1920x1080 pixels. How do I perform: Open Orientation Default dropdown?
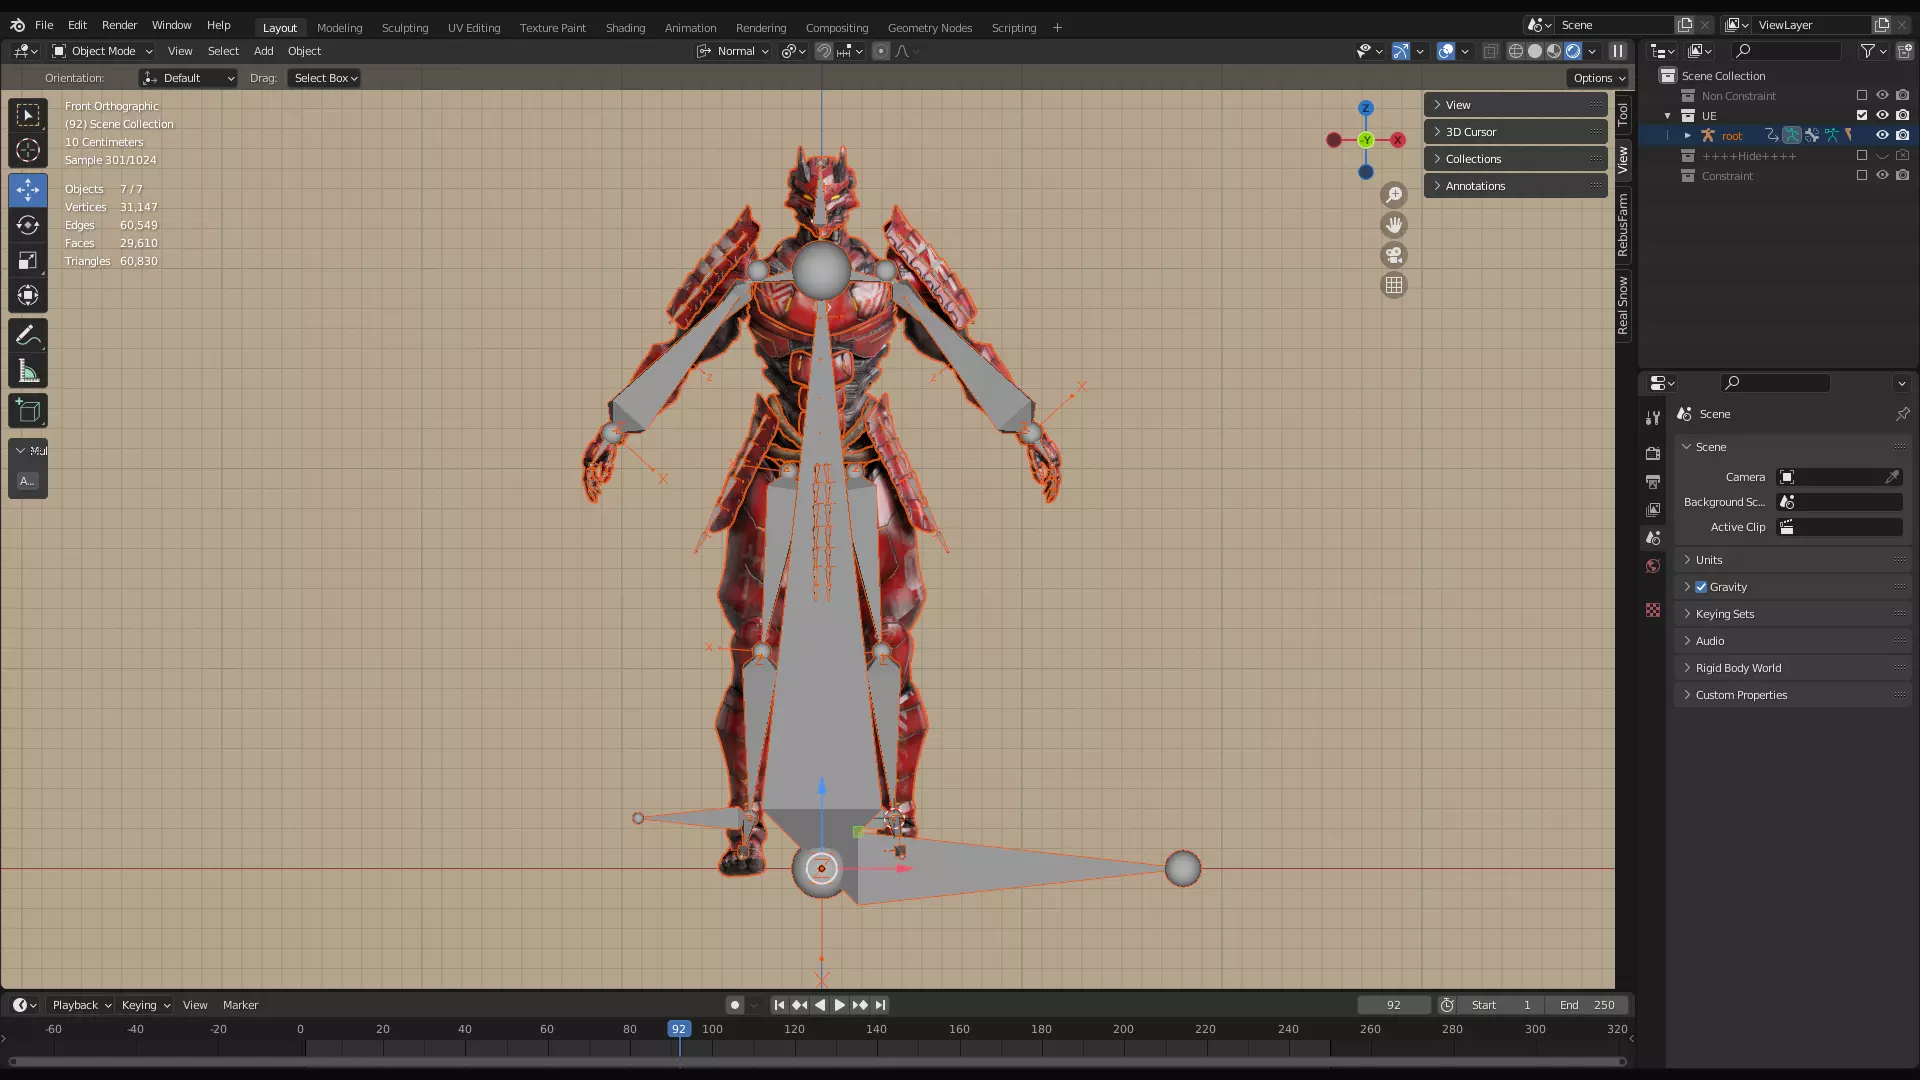point(188,78)
